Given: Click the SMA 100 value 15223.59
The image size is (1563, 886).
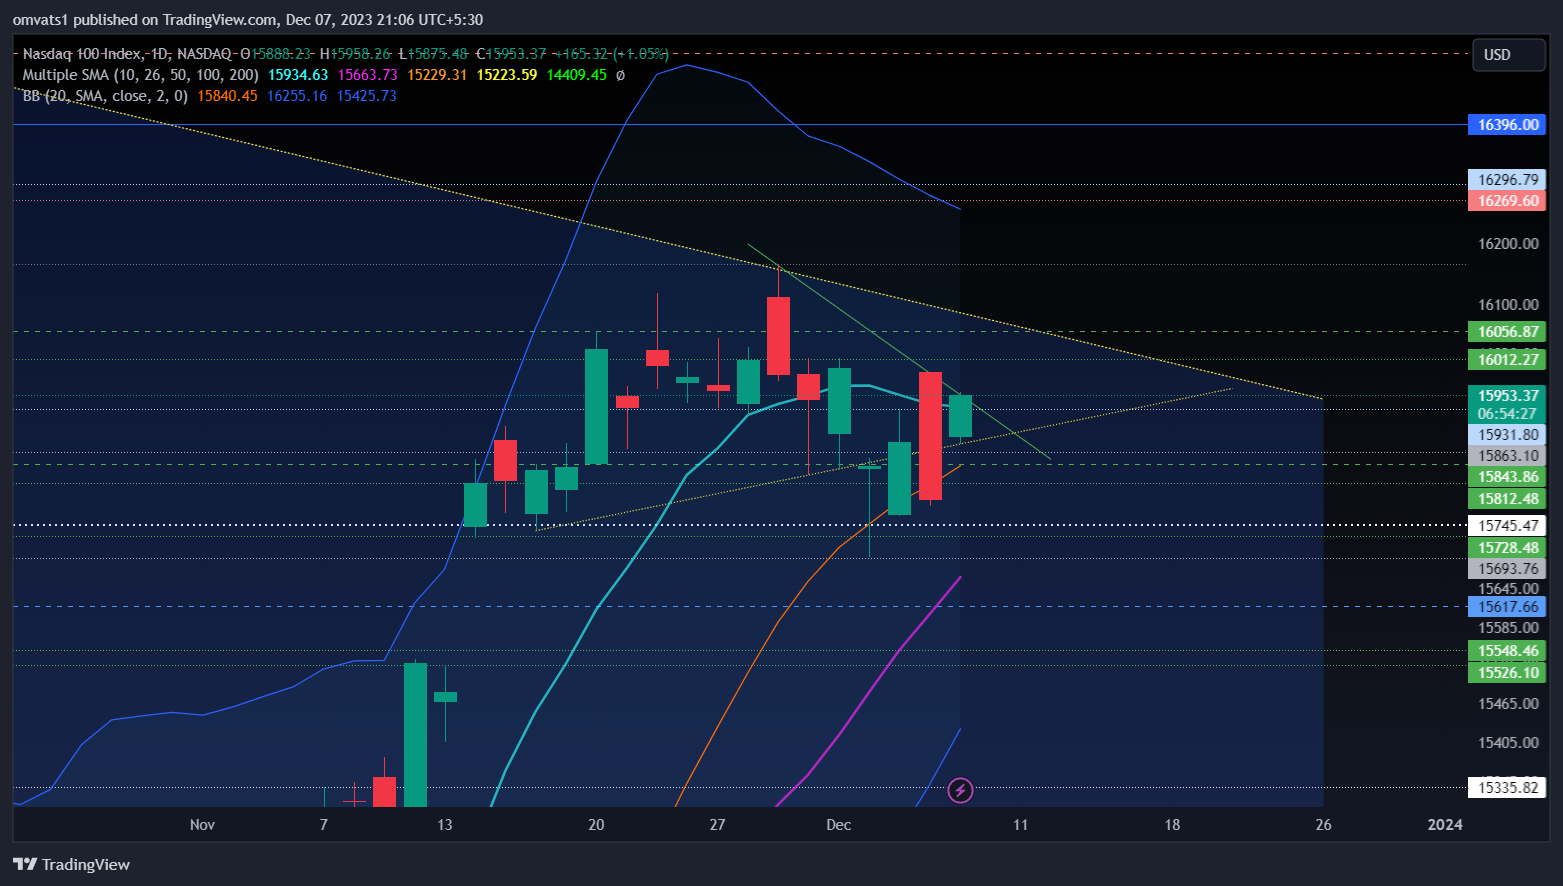Looking at the screenshot, I should tap(507, 75).
